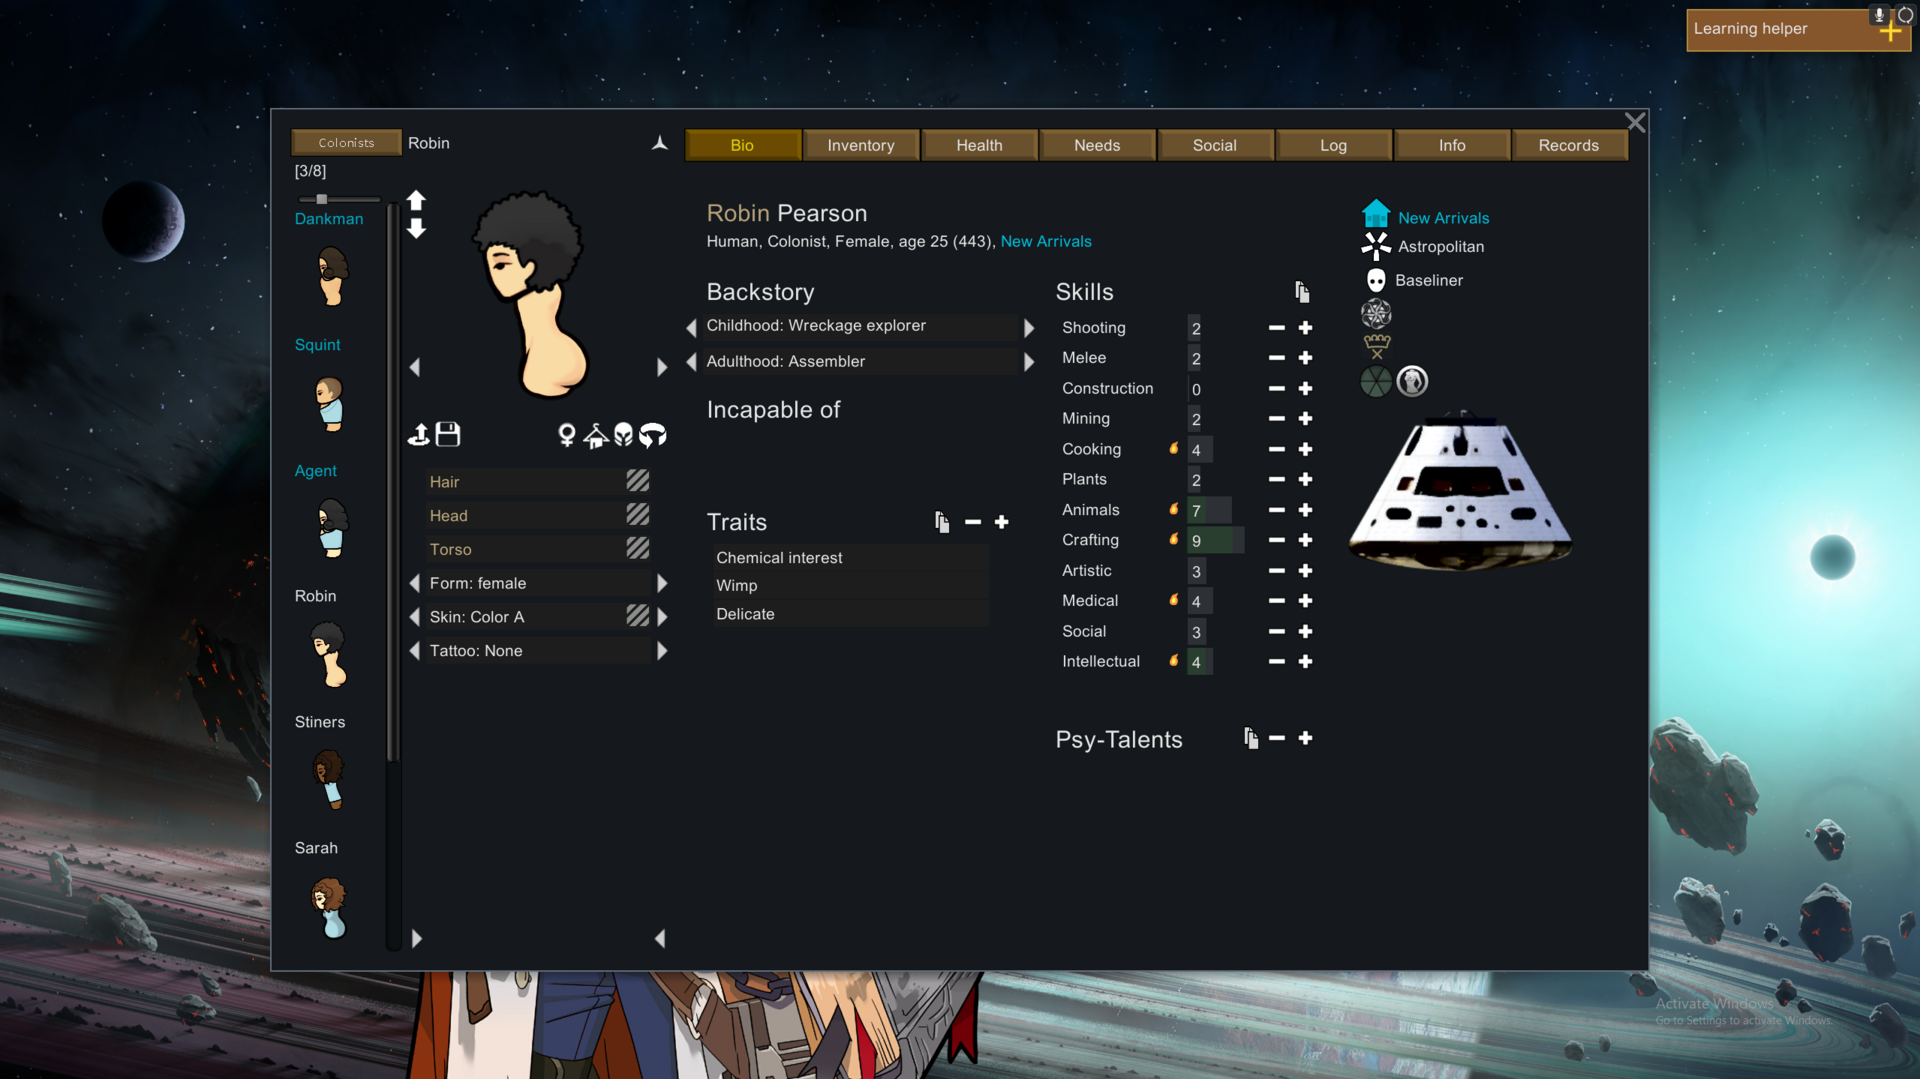The width and height of the screenshot is (1920, 1079).
Task: Move the colonist down with the down arrow
Action: coord(416,229)
